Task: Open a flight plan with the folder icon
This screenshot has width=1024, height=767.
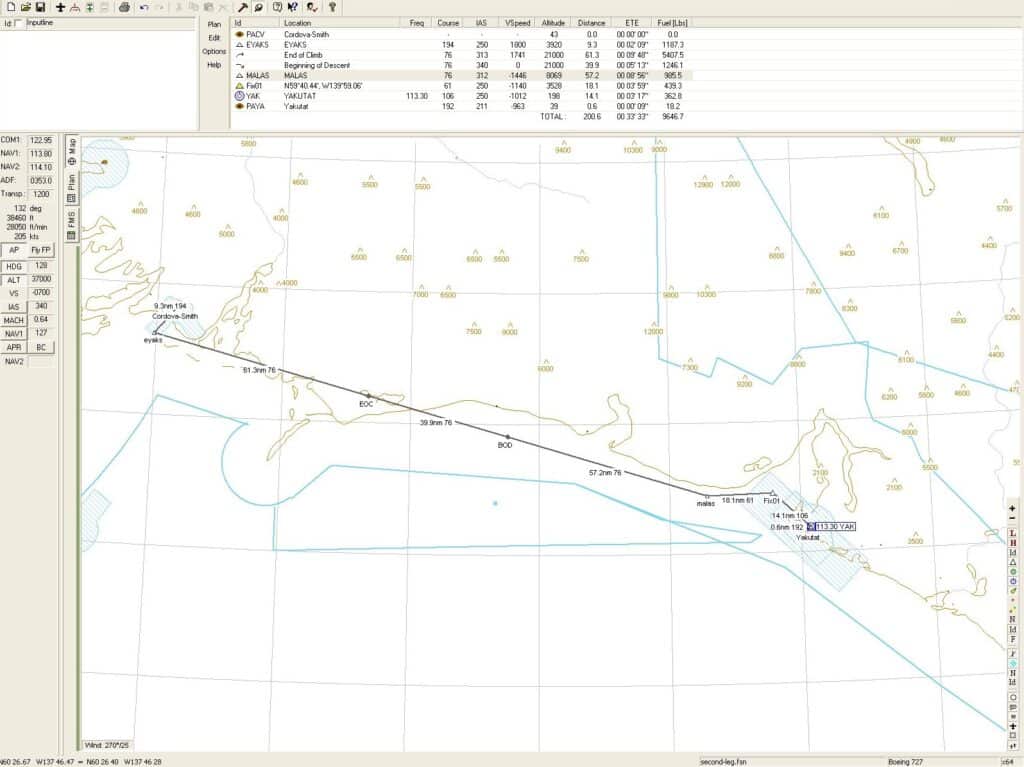Action: pos(28,7)
